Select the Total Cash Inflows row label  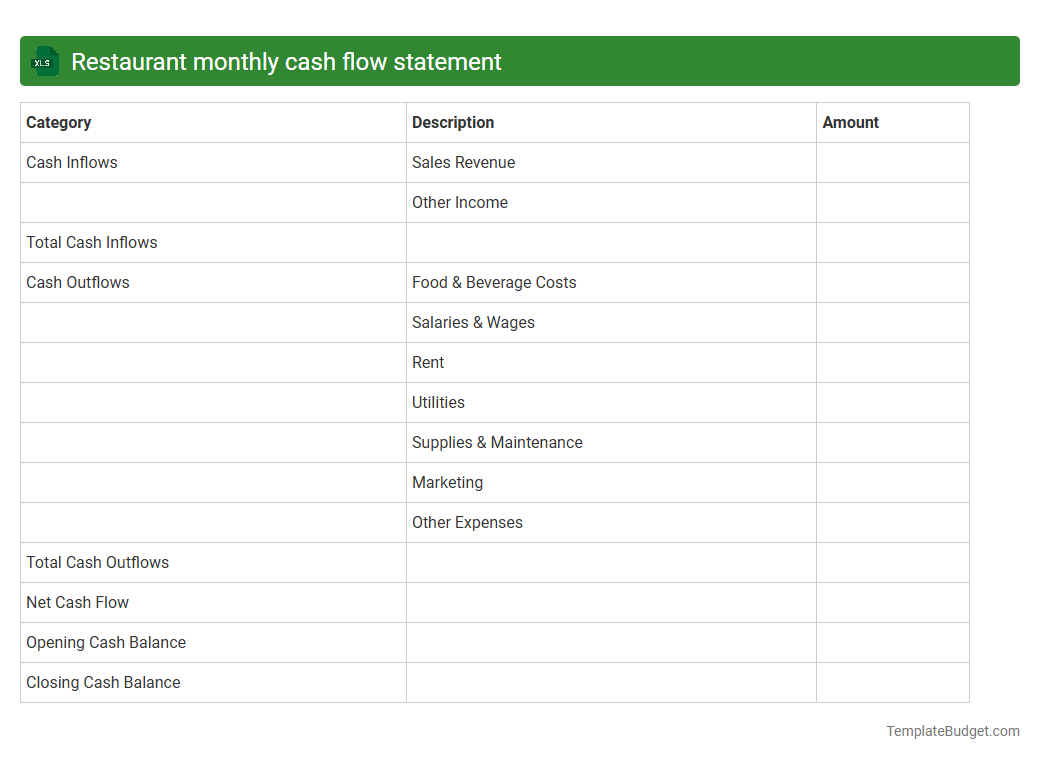click(x=91, y=242)
